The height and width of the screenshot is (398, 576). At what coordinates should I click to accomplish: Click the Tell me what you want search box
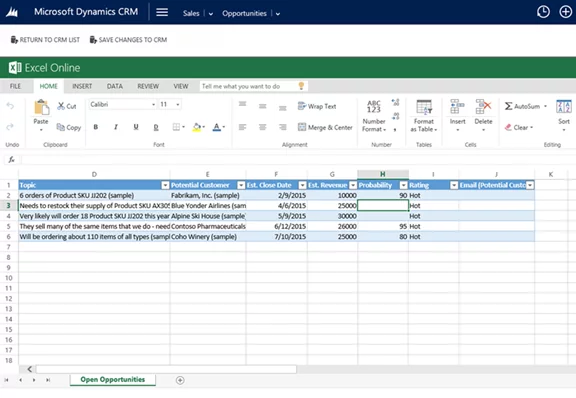pyautogui.click(x=253, y=86)
